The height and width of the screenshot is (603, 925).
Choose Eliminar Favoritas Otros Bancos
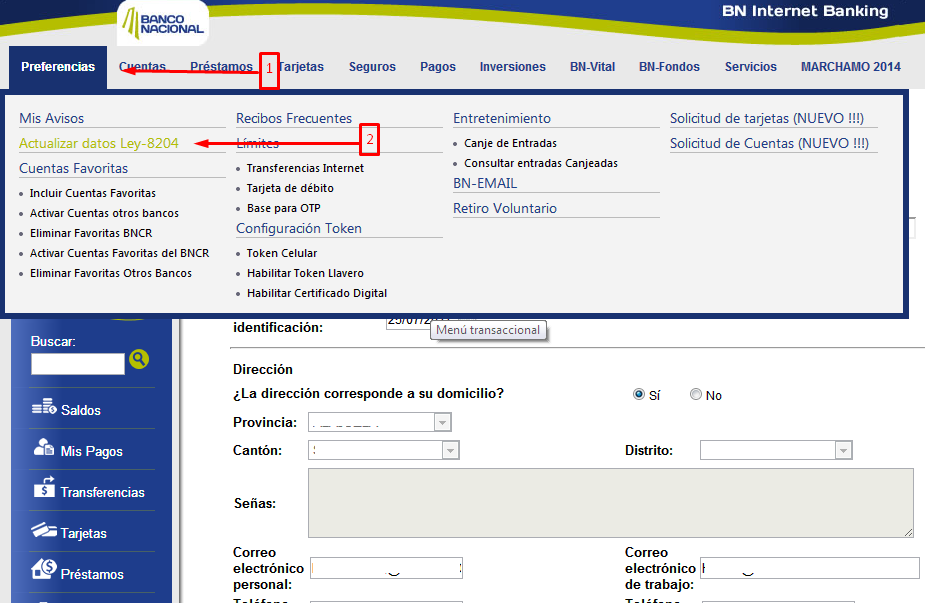point(111,273)
